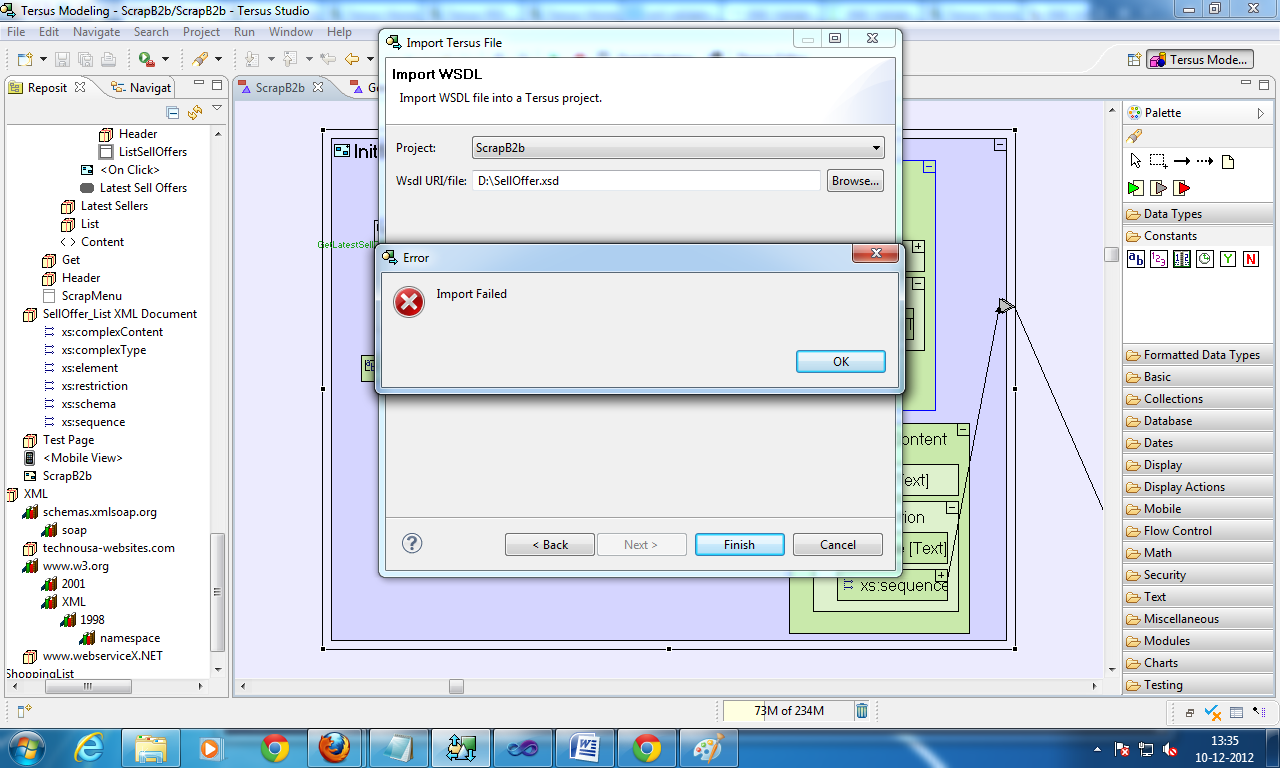Open the Project menu

tap(201, 32)
